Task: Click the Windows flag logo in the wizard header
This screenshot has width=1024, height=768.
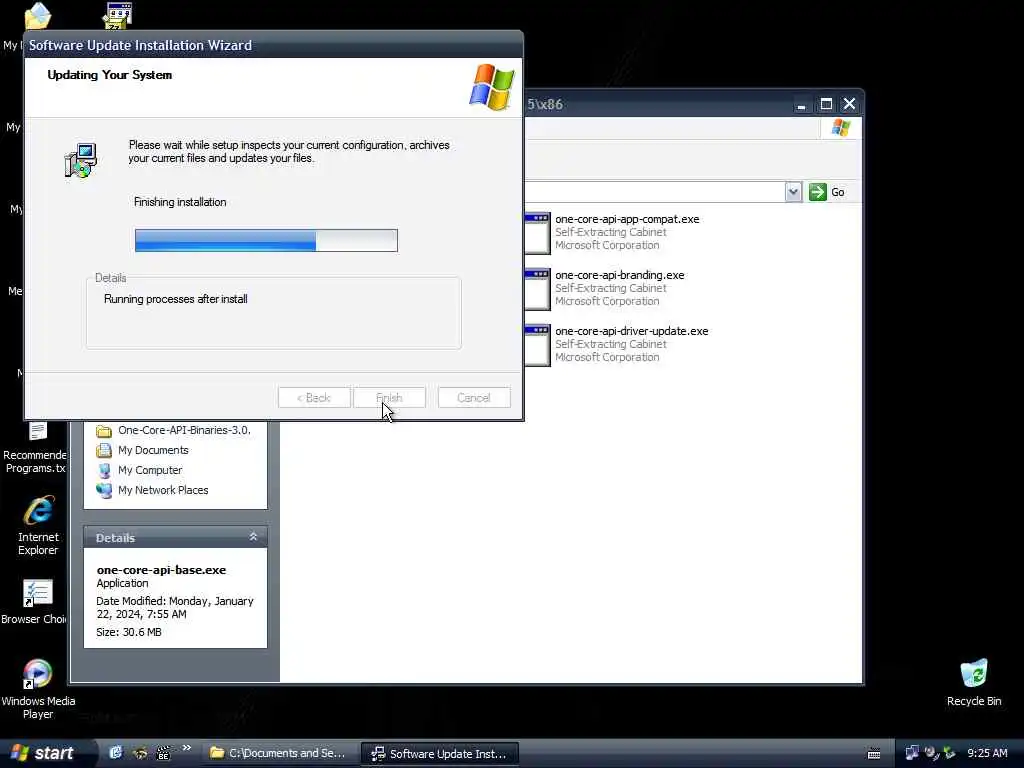Action: (492, 87)
